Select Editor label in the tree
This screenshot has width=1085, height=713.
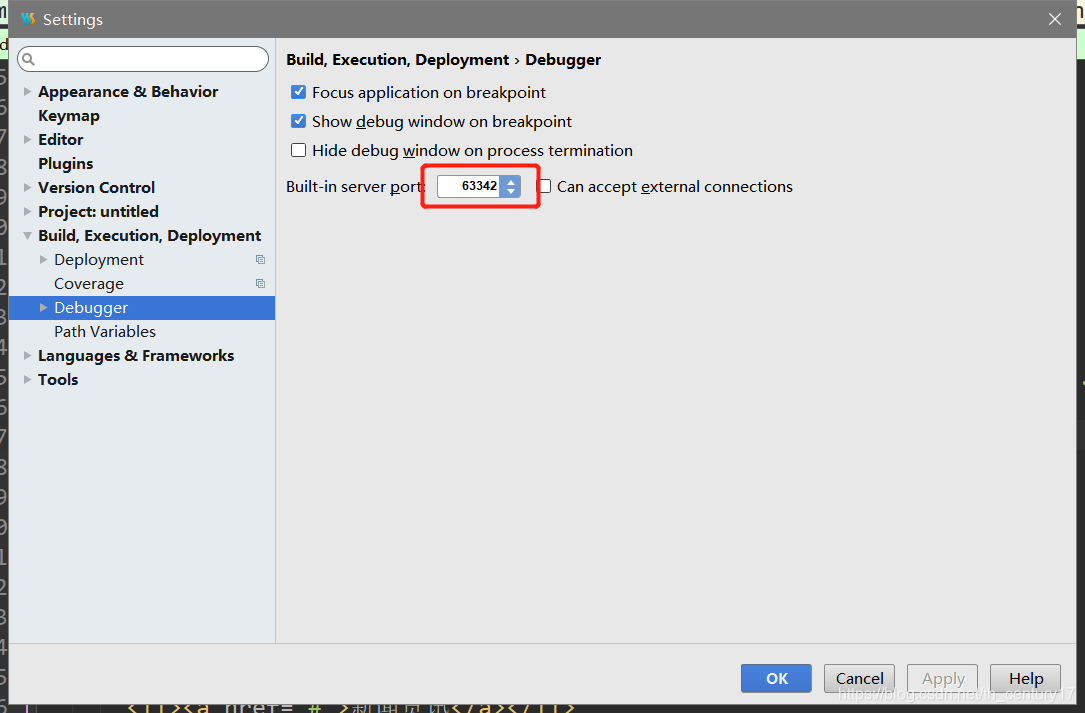61,139
